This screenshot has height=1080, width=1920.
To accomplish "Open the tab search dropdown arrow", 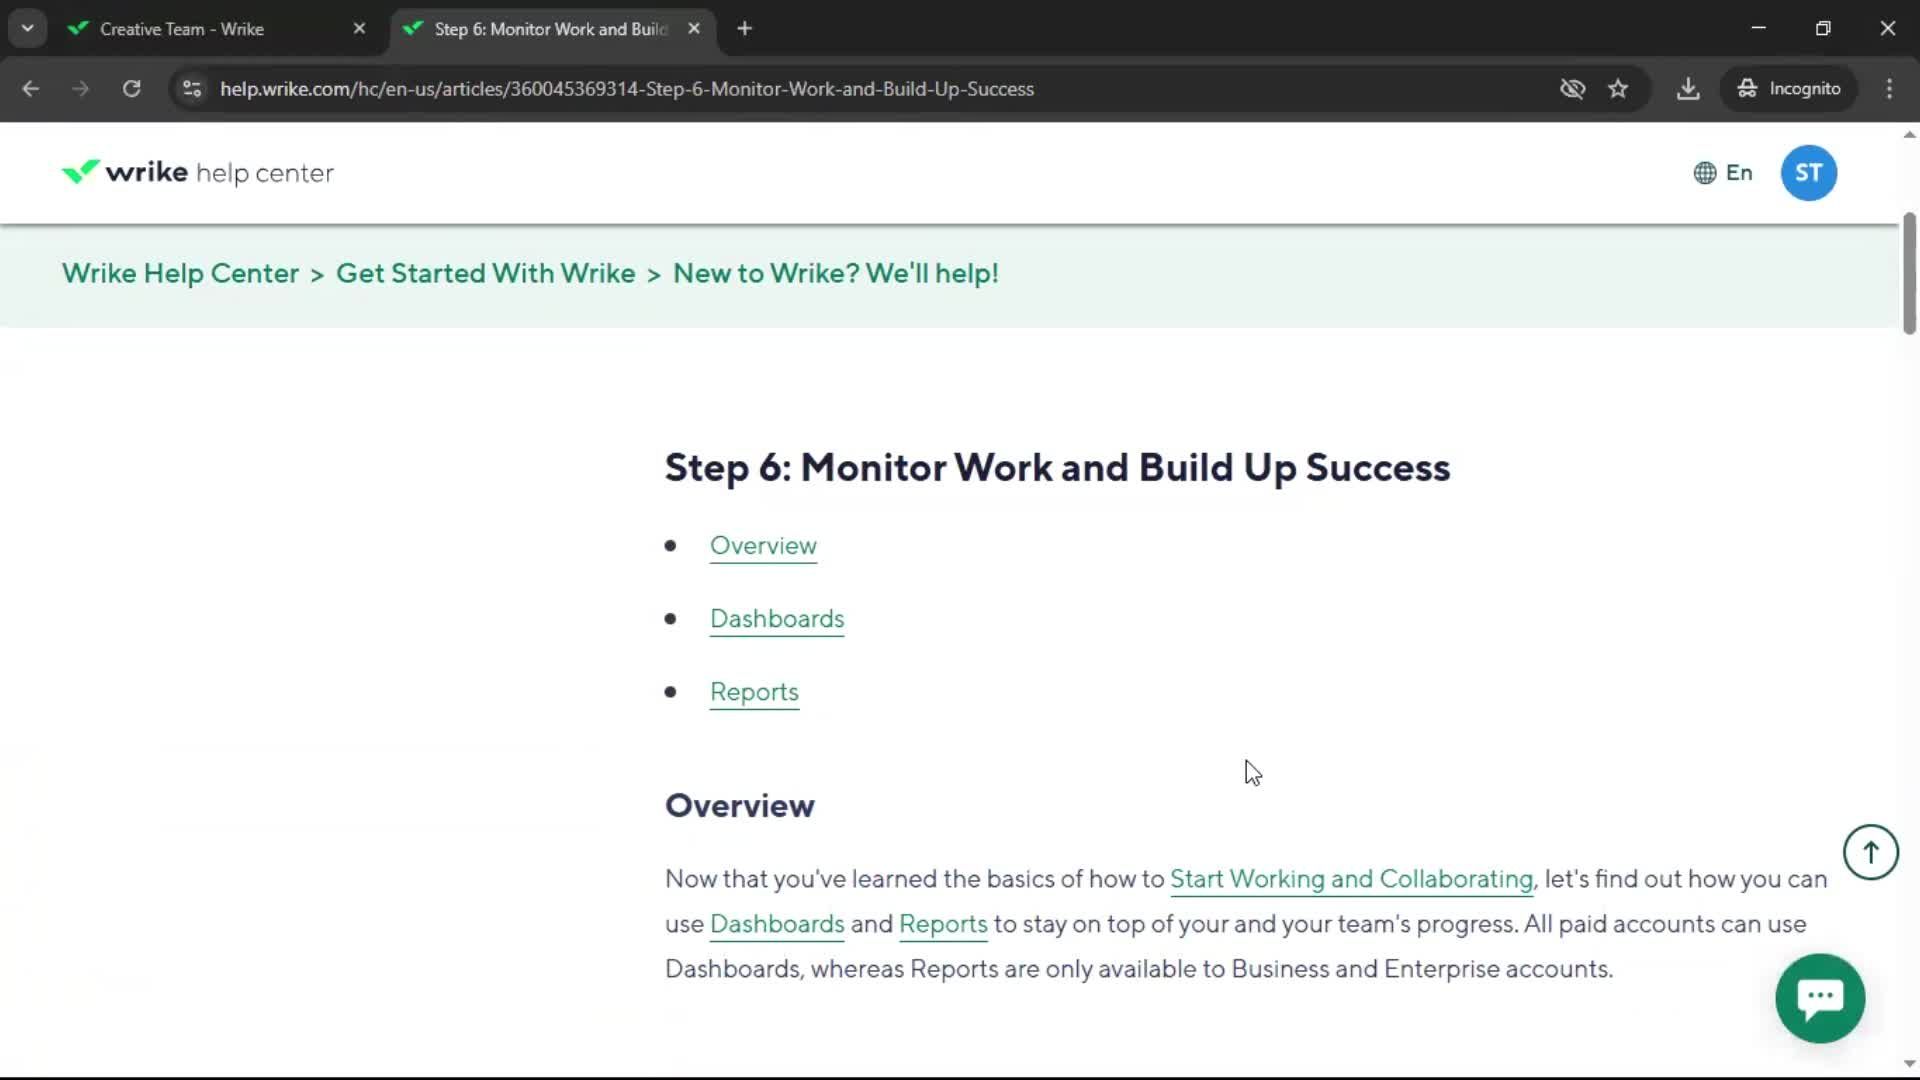I will 27,28.
